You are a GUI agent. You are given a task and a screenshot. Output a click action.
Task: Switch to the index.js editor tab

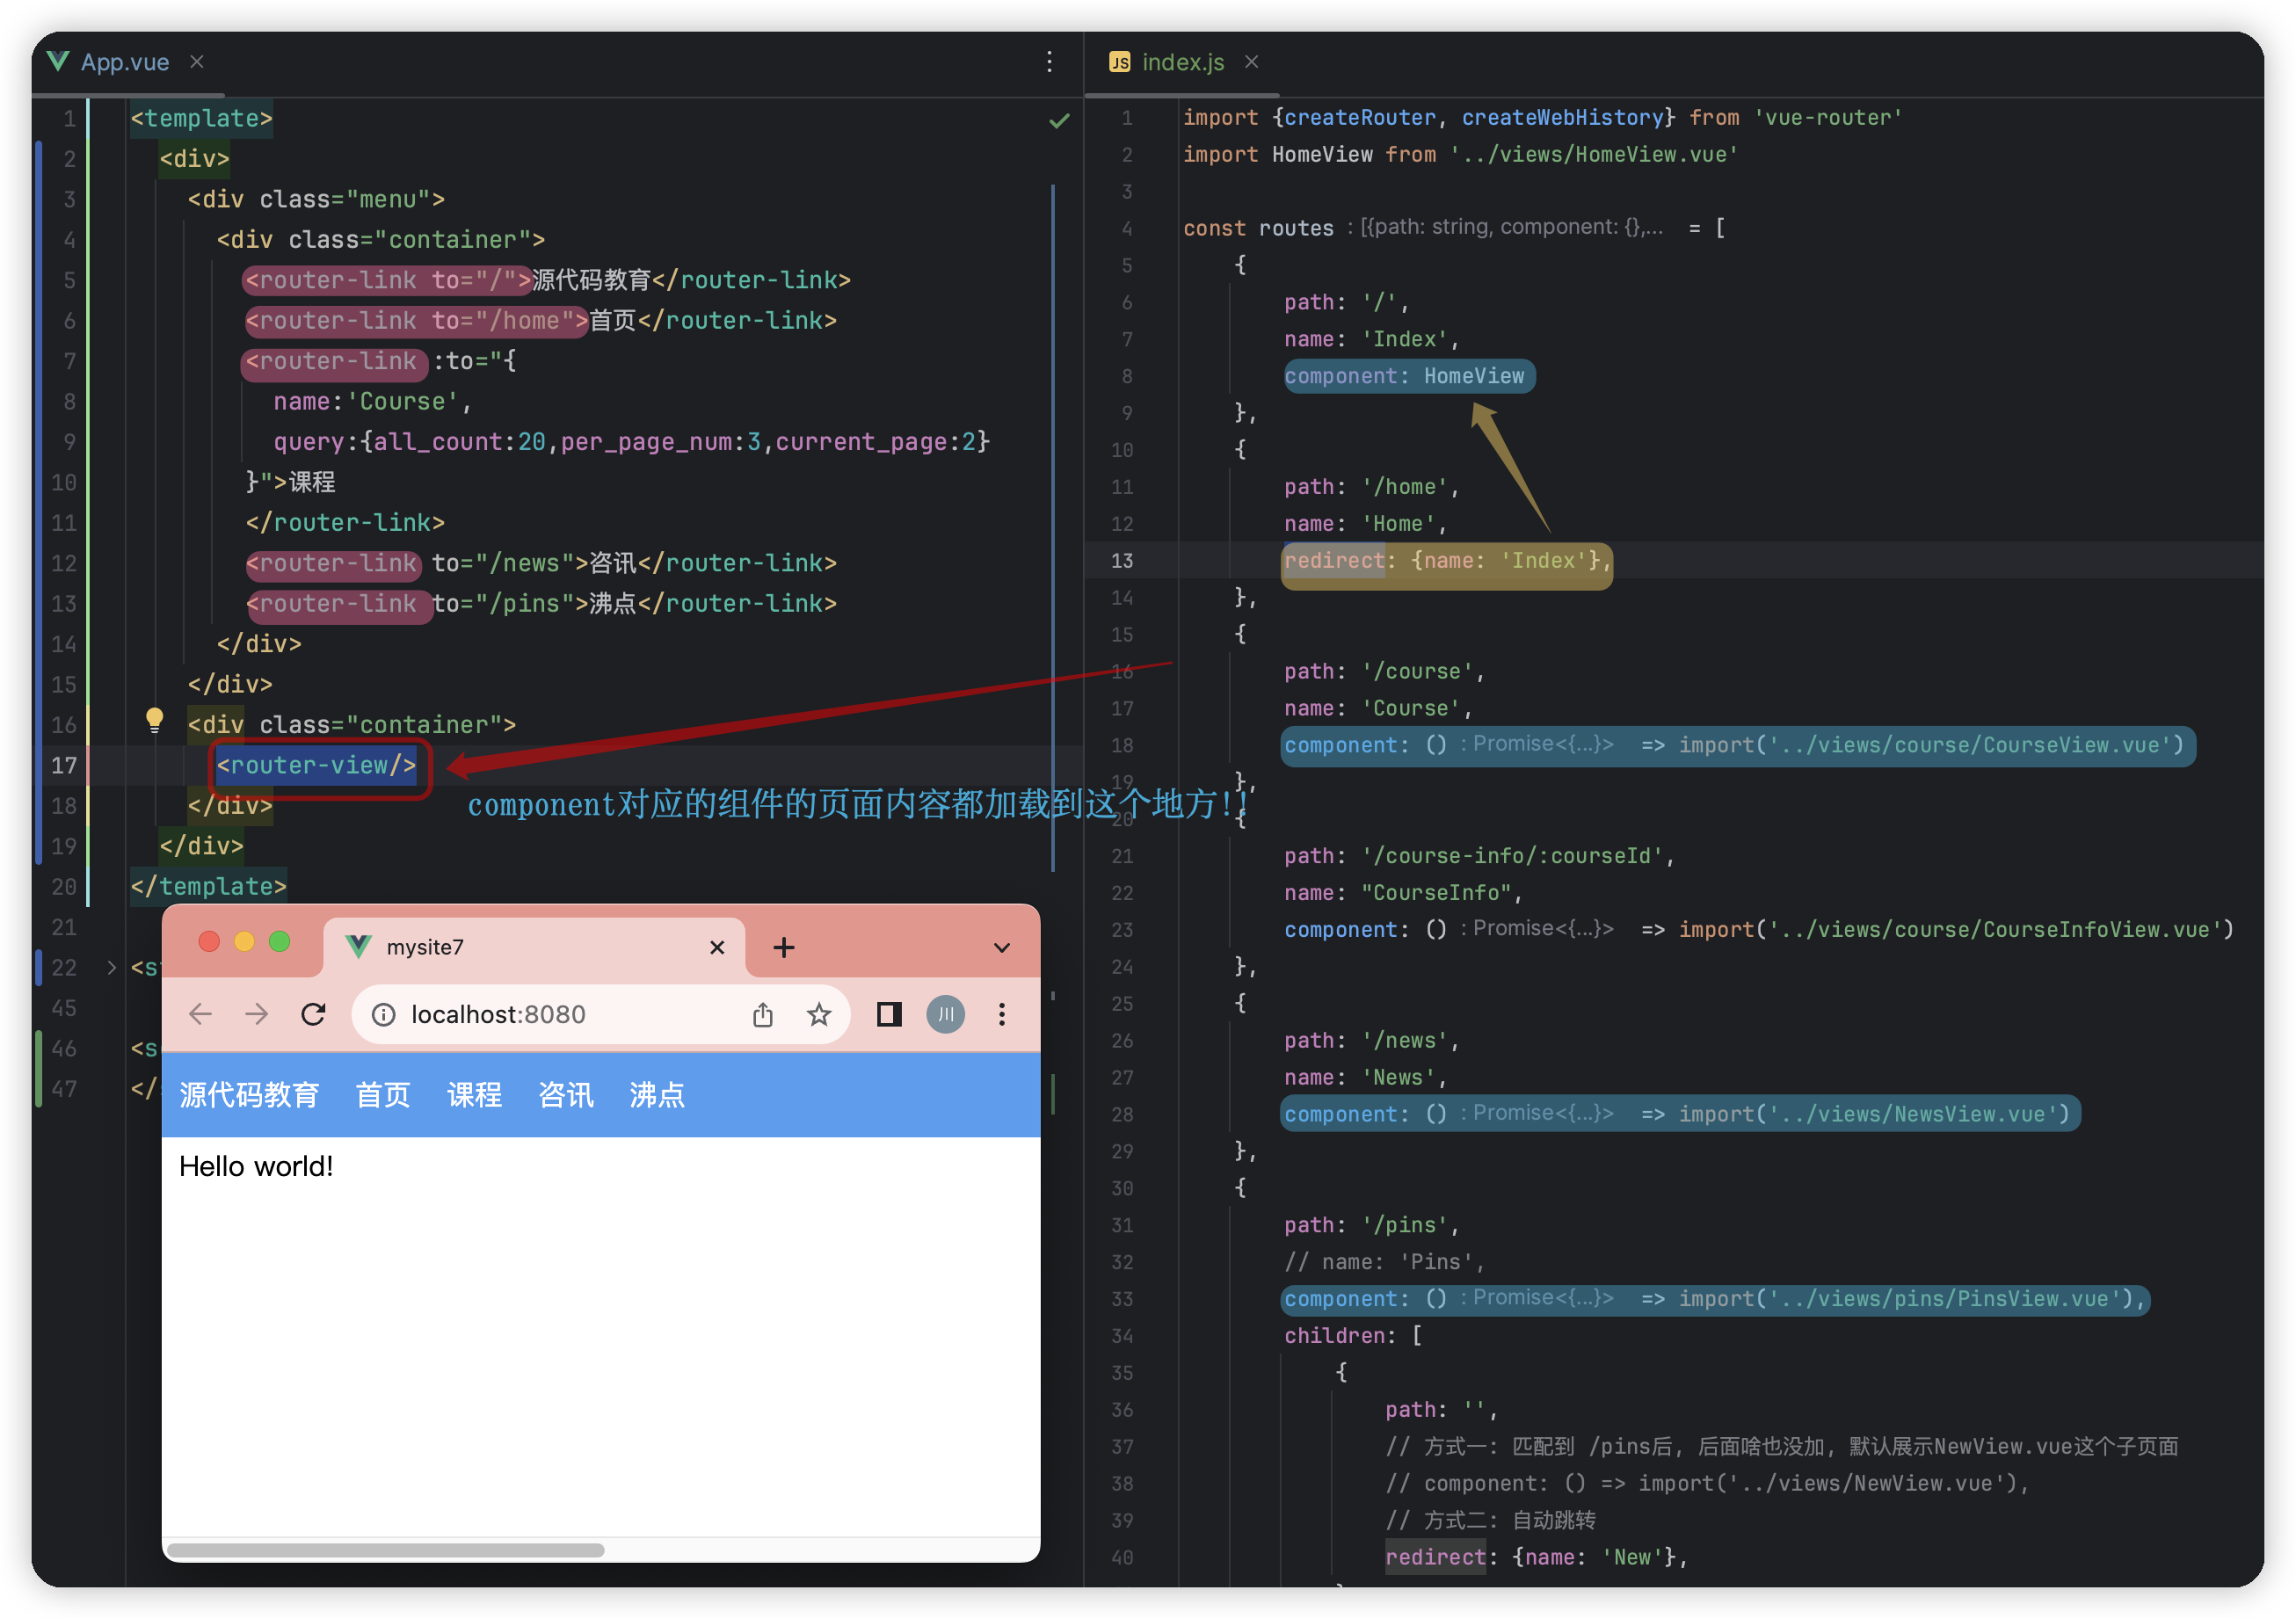1182,62
